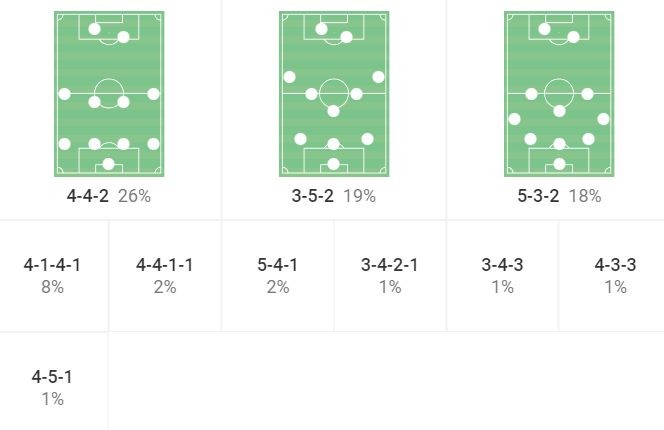664x430 pixels.
Task: Click the 8% value under 4-1-4-1
Action: click(x=52, y=287)
